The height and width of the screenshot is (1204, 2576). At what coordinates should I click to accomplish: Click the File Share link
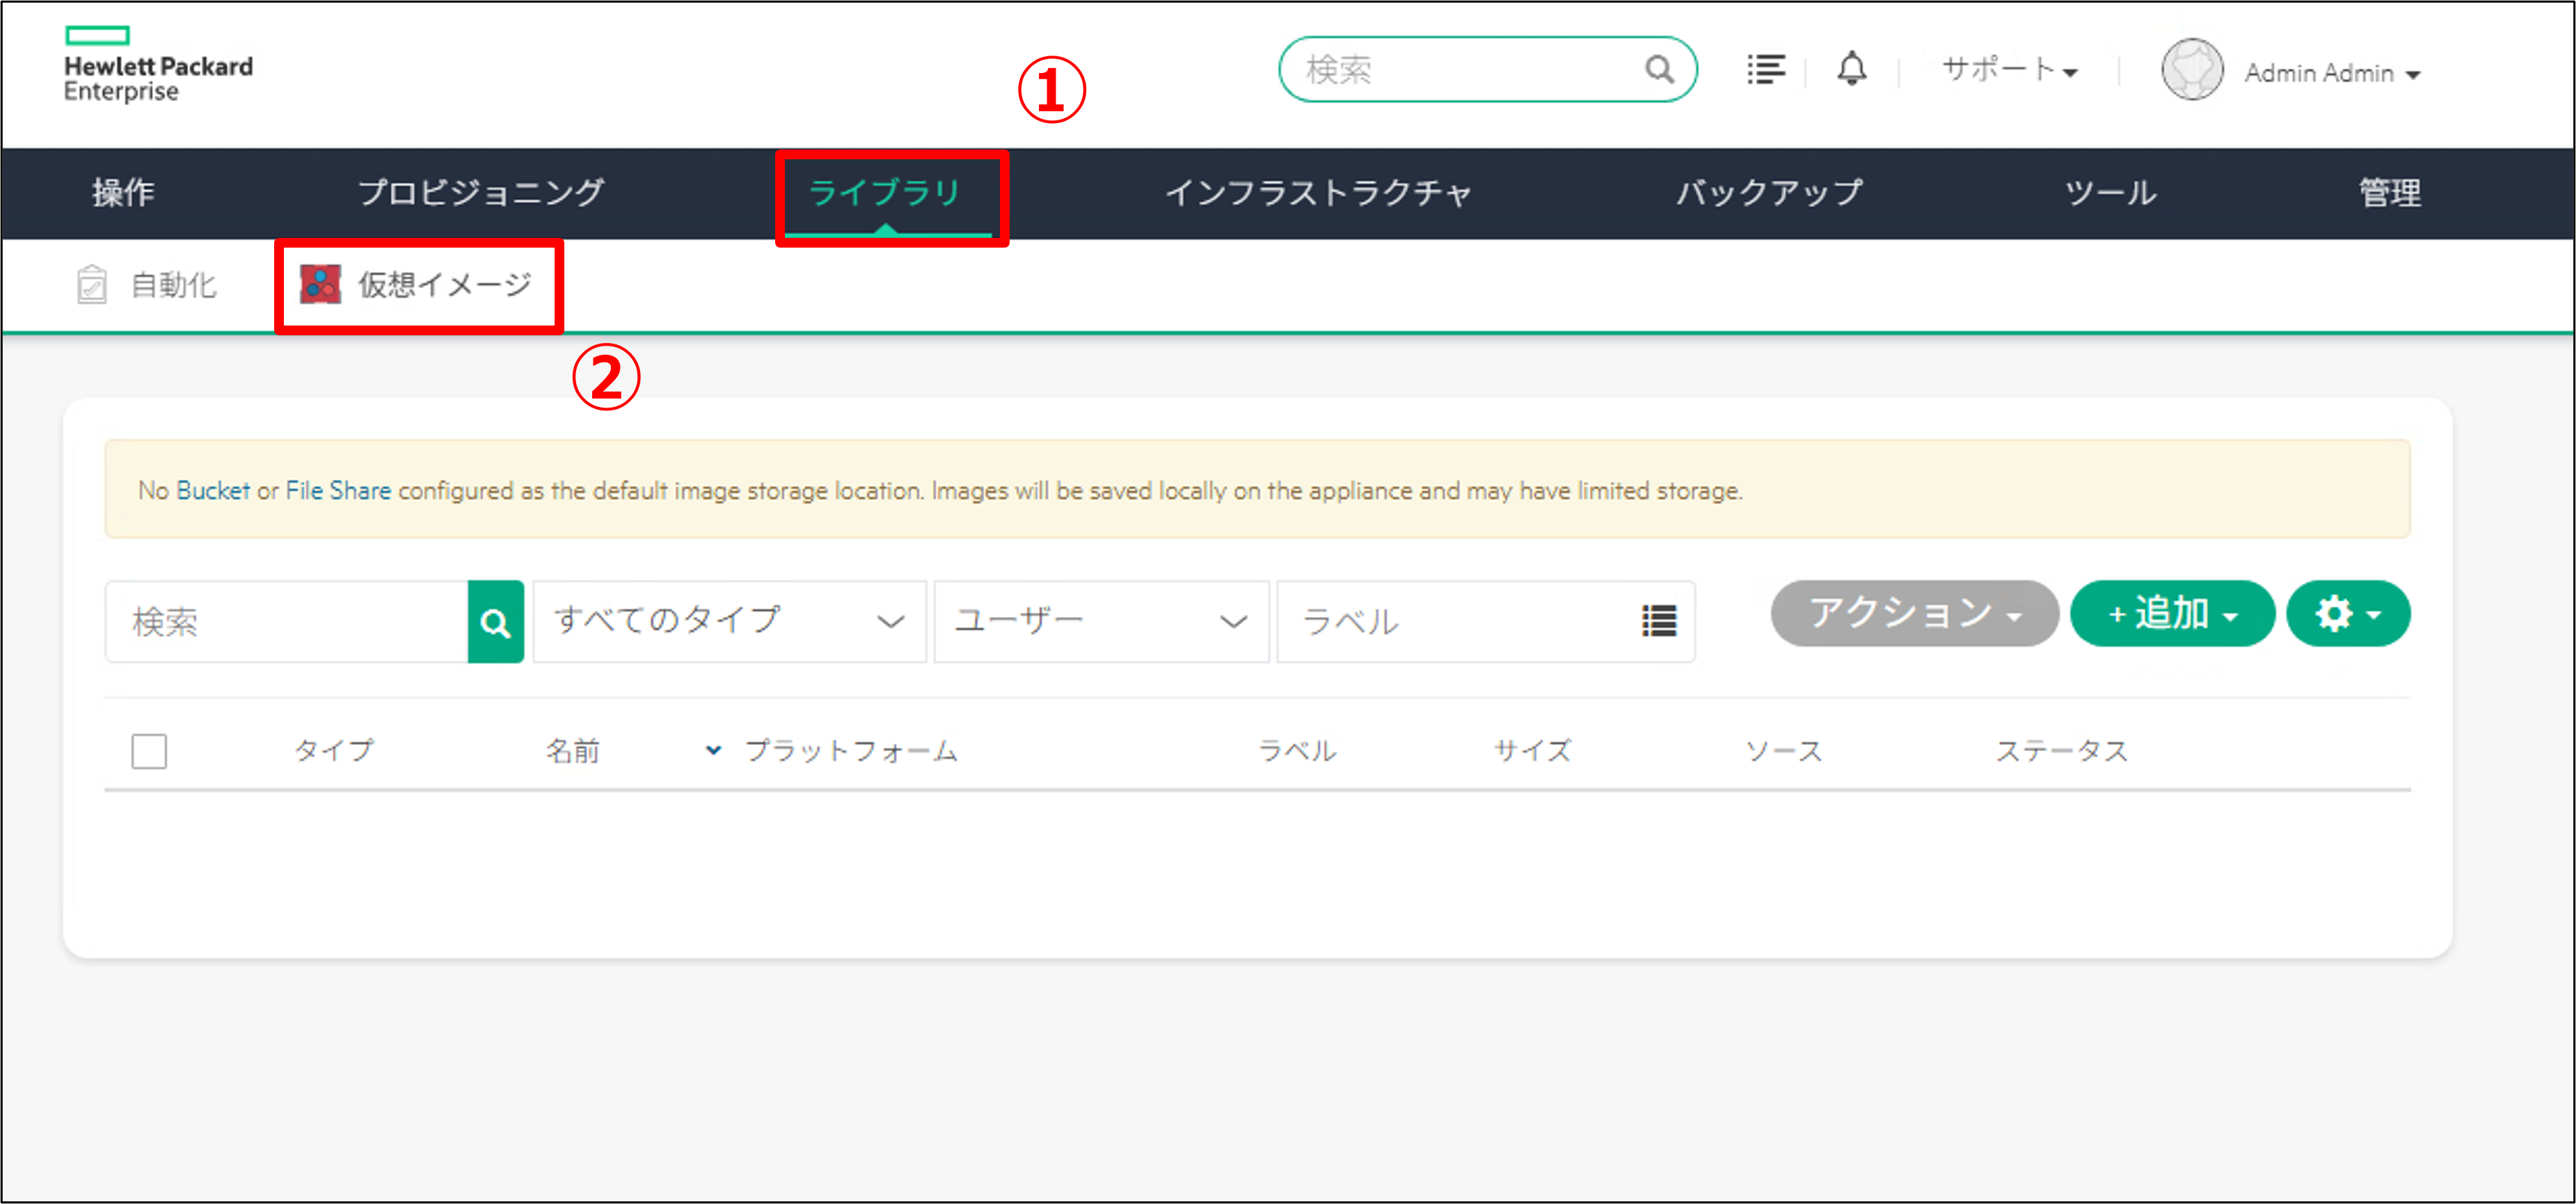pos(338,491)
